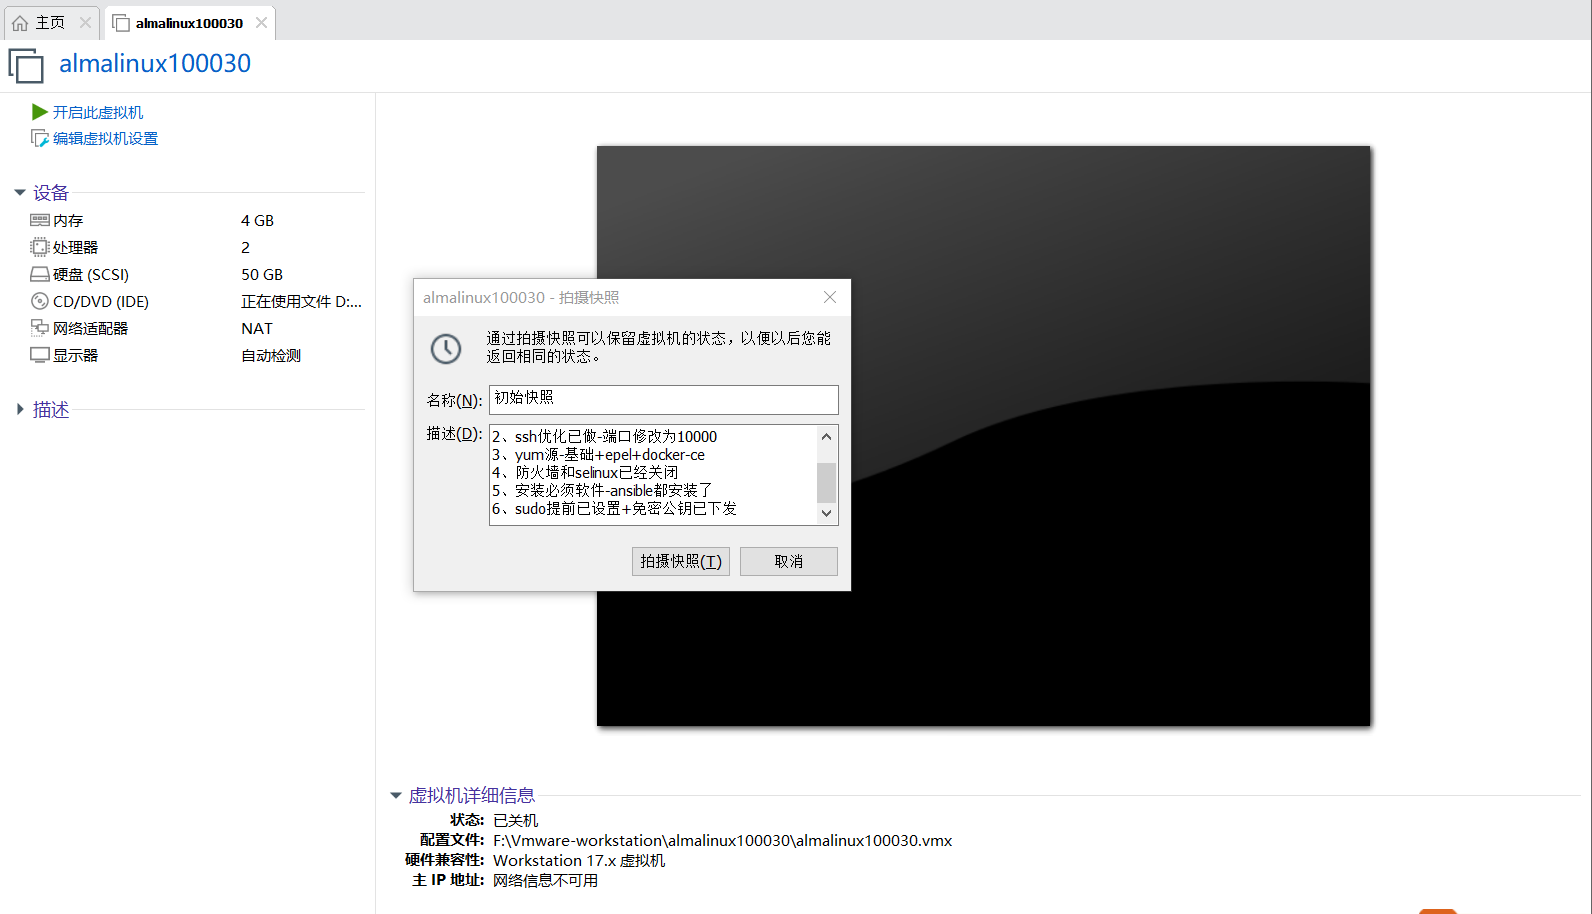Click the VM icon beside almalinux100030 title
1592x914 pixels.
coord(26,65)
